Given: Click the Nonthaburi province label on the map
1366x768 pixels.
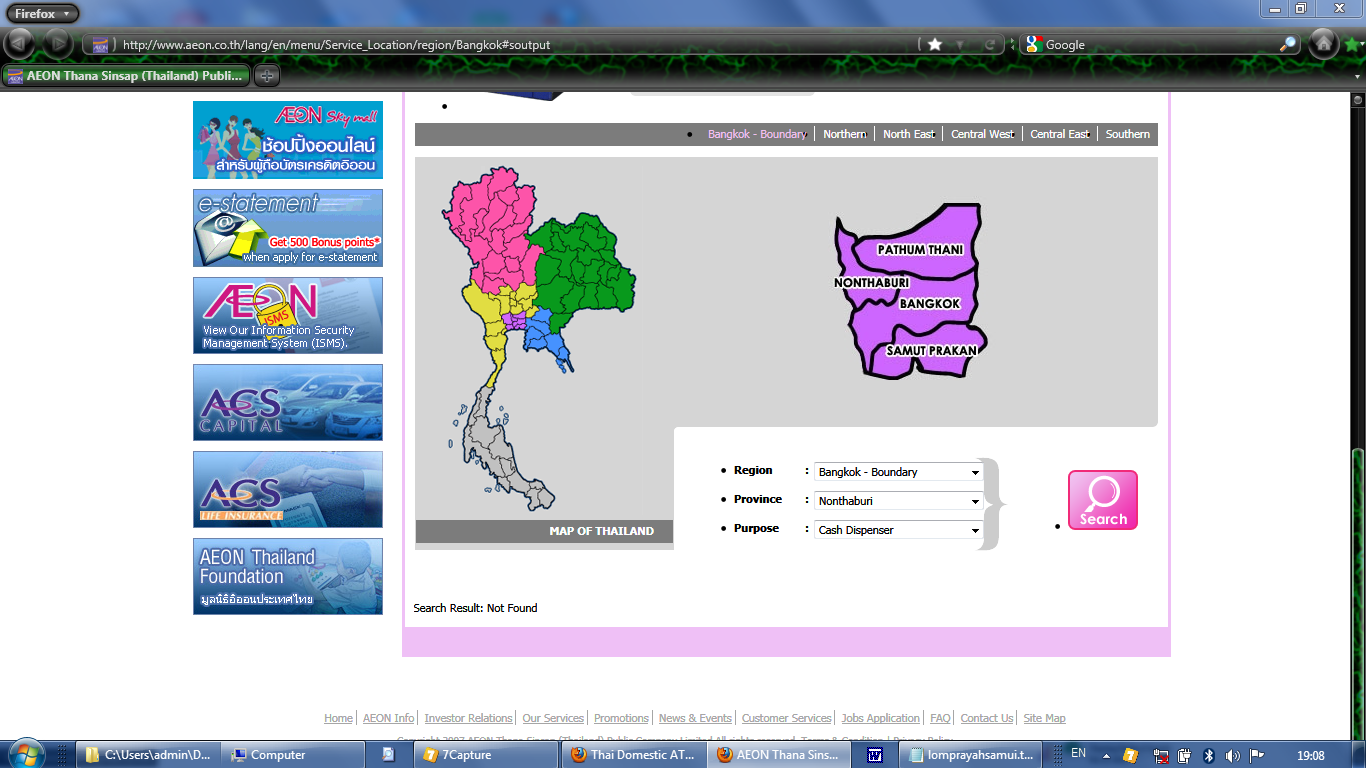Looking at the screenshot, I should (x=872, y=283).
